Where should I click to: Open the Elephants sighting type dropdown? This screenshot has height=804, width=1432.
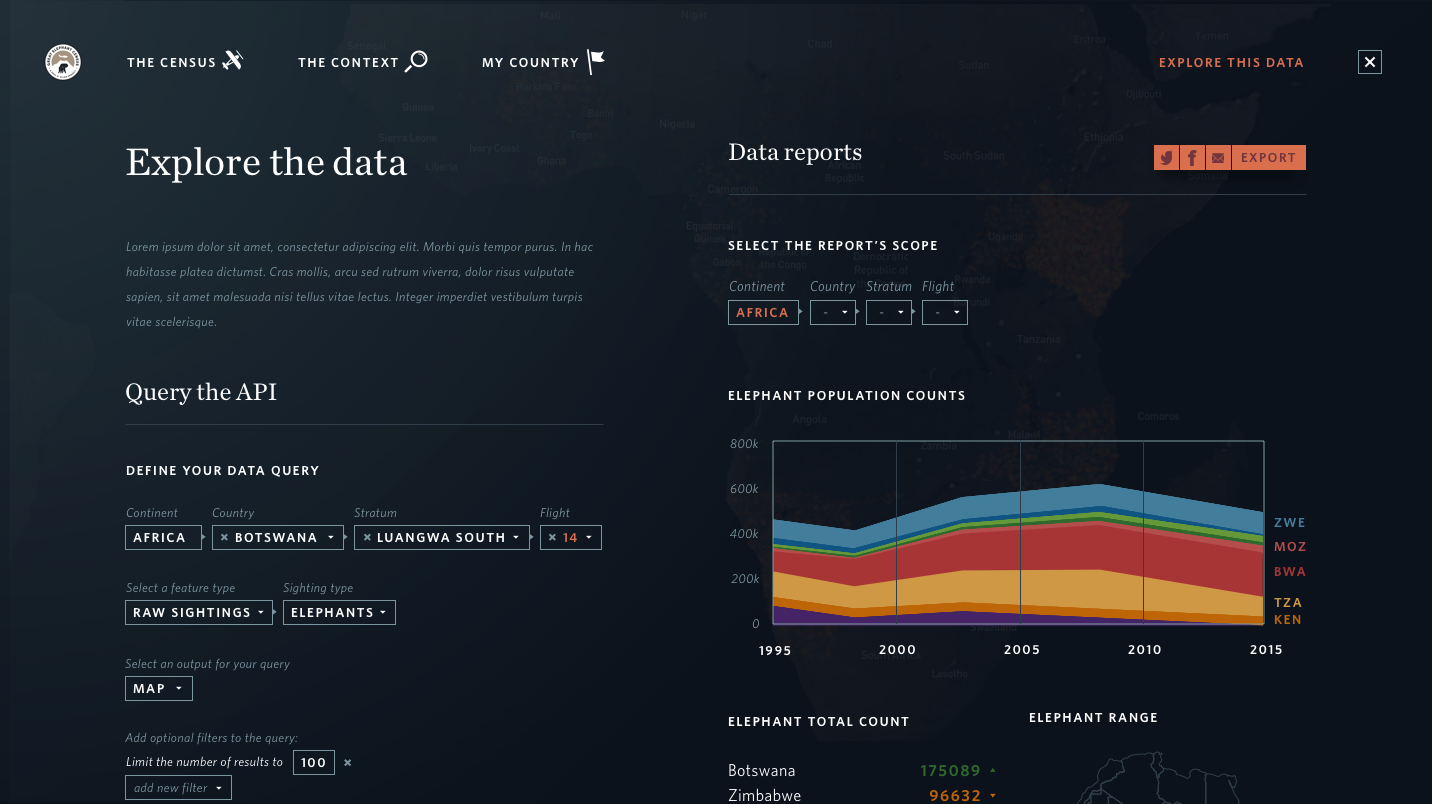pos(339,613)
